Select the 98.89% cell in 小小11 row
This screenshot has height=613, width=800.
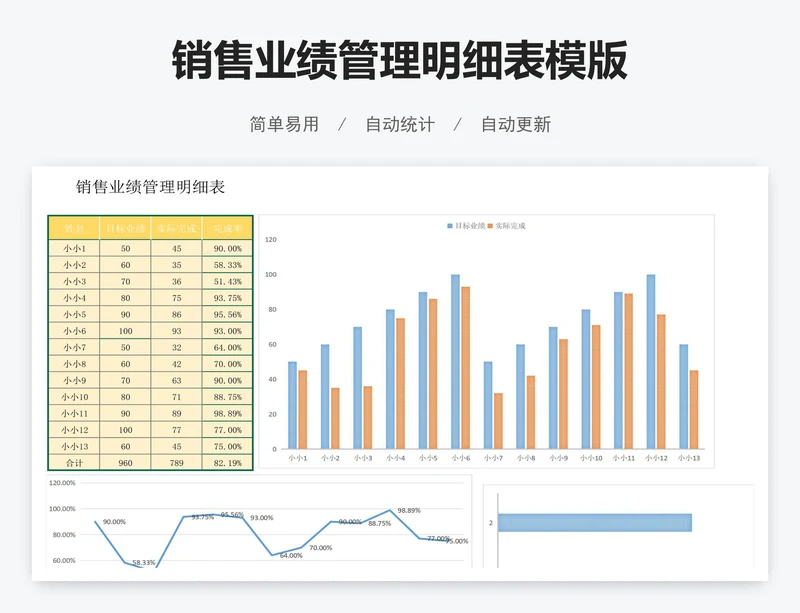pyautogui.click(x=228, y=413)
